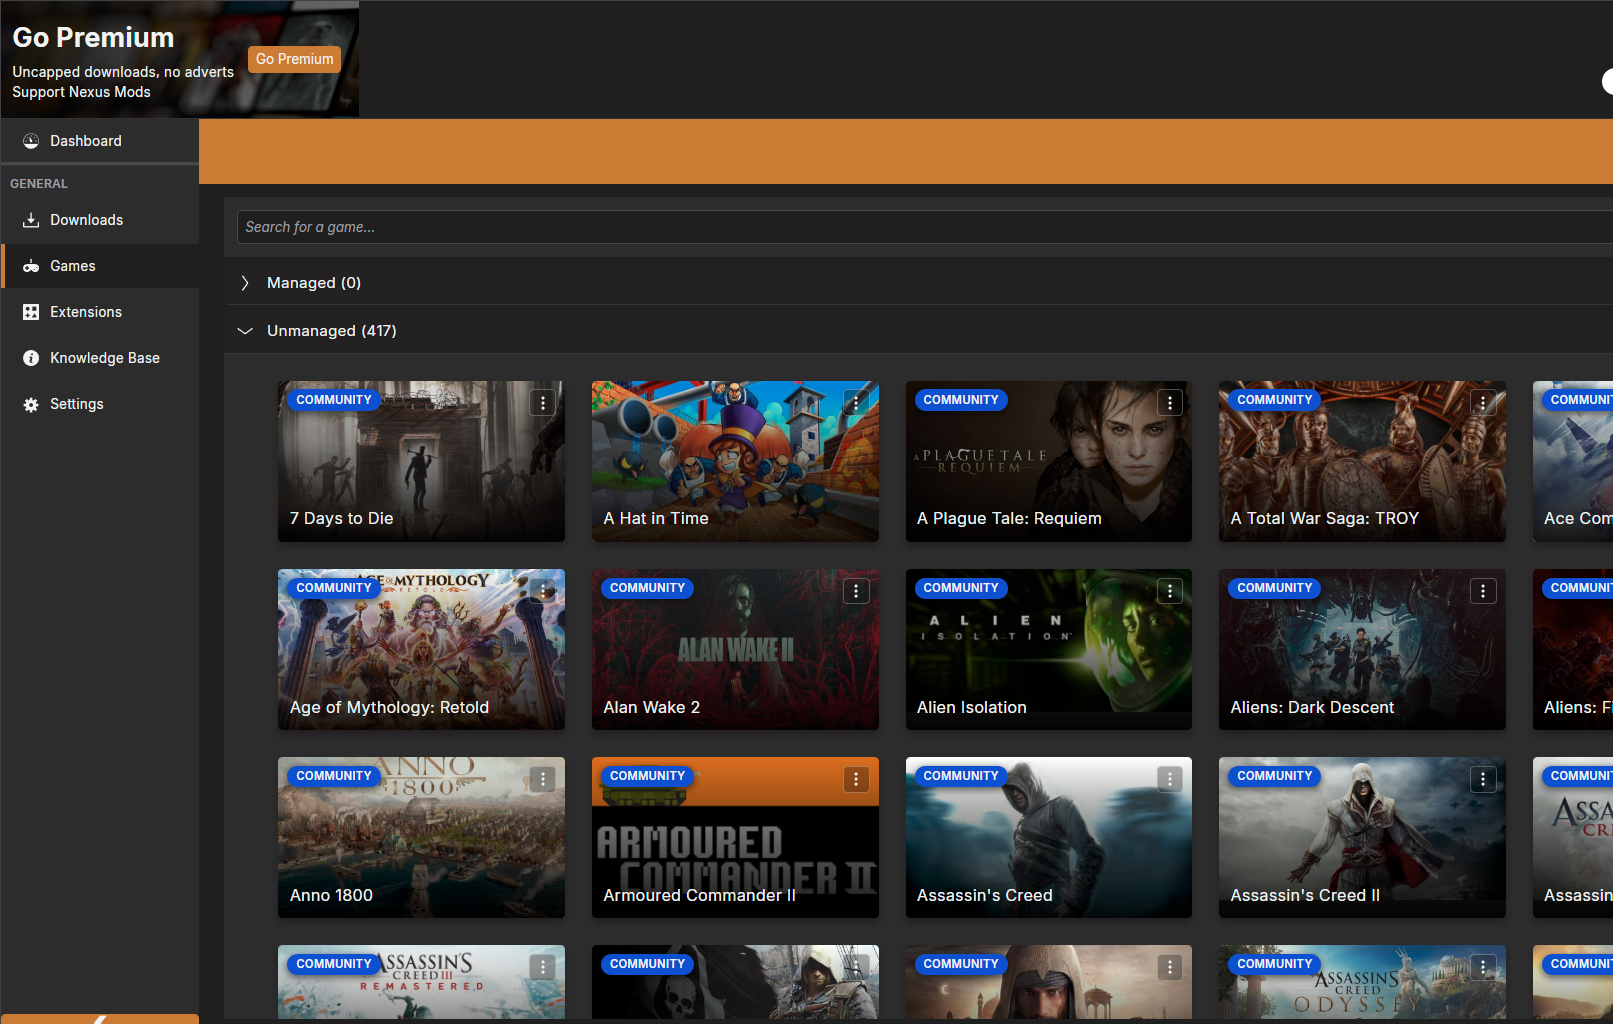Click the Settings gear icon
This screenshot has width=1613, height=1024.
(31, 404)
